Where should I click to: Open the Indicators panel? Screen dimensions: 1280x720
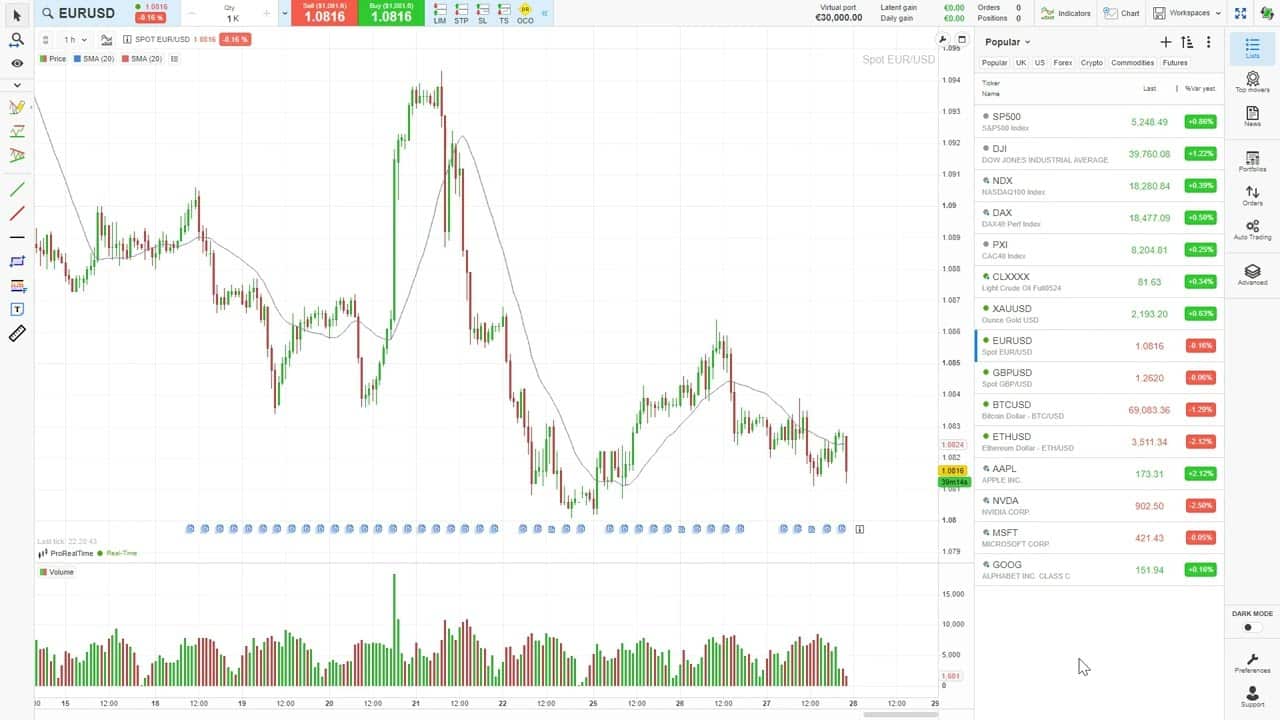1066,13
